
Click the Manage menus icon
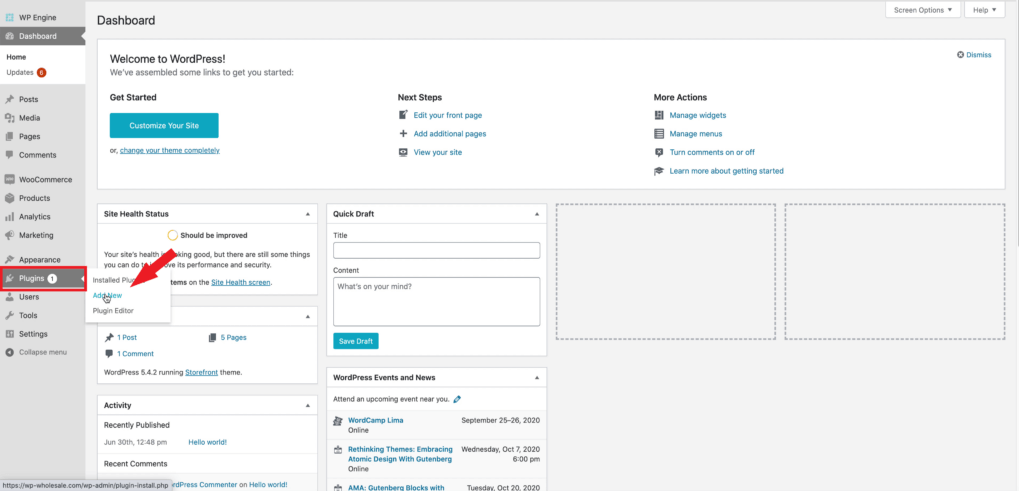pos(659,134)
